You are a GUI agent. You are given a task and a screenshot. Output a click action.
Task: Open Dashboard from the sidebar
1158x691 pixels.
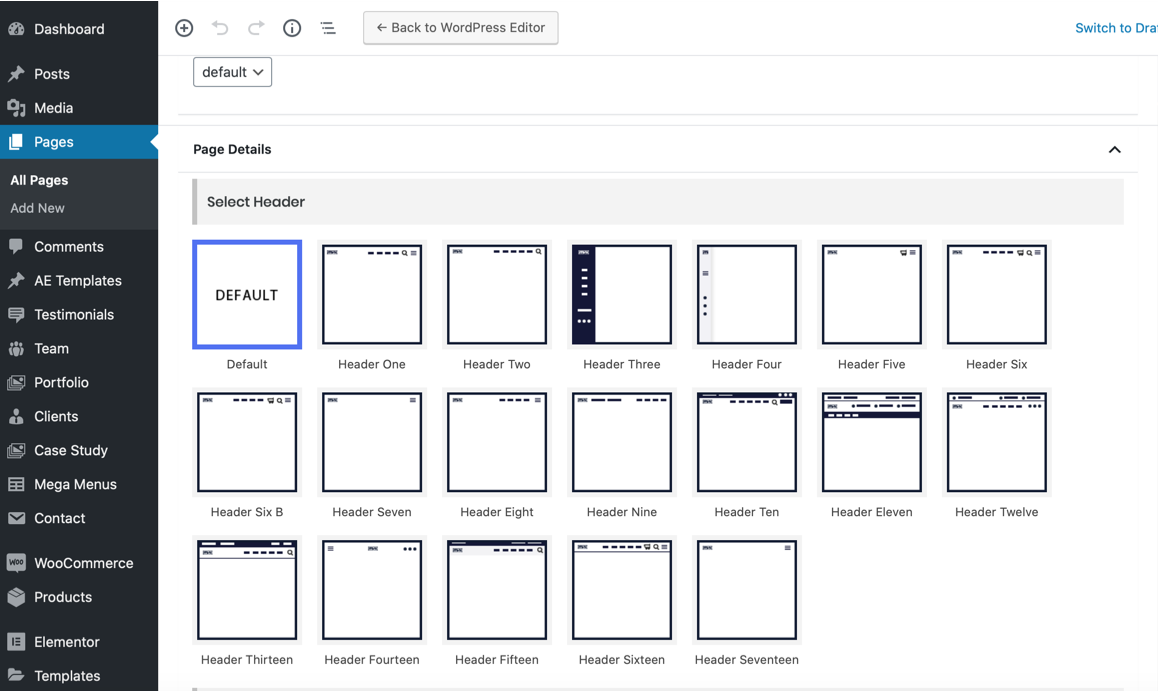(68, 29)
